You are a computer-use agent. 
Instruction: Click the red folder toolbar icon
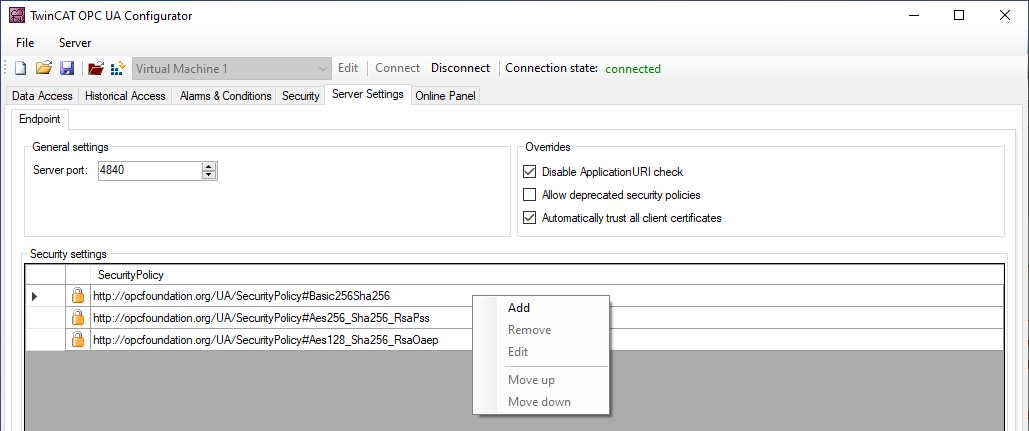tap(96, 68)
